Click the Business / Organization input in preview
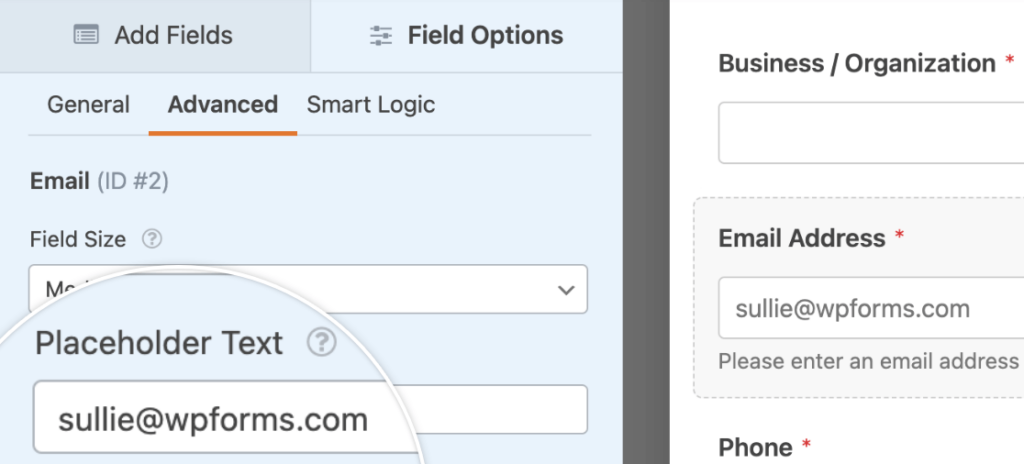This screenshot has width=1024, height=464. 871,133
